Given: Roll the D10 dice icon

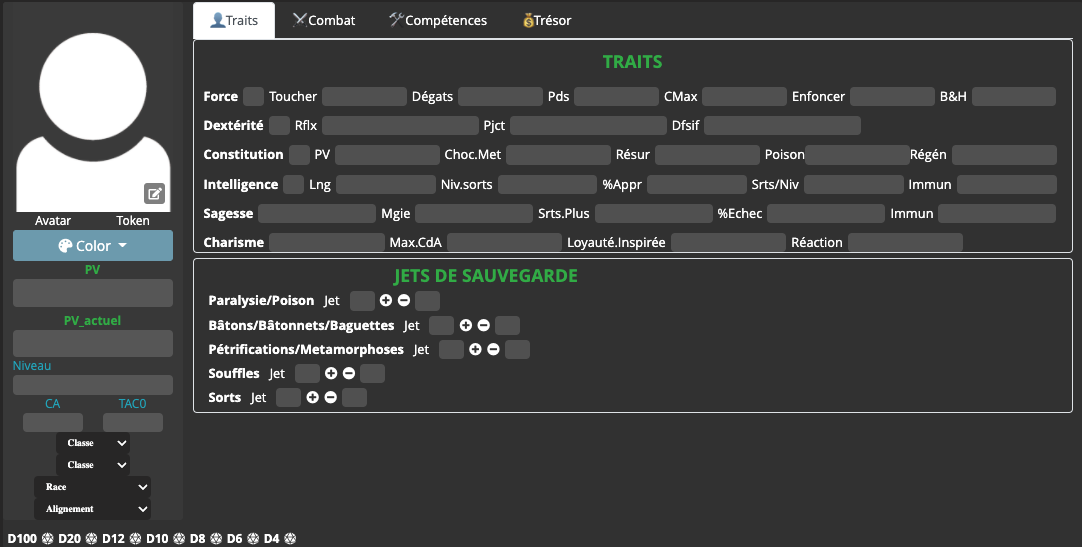Looking at the screenshot, I should pyautogui.click(x=179, y=539).
